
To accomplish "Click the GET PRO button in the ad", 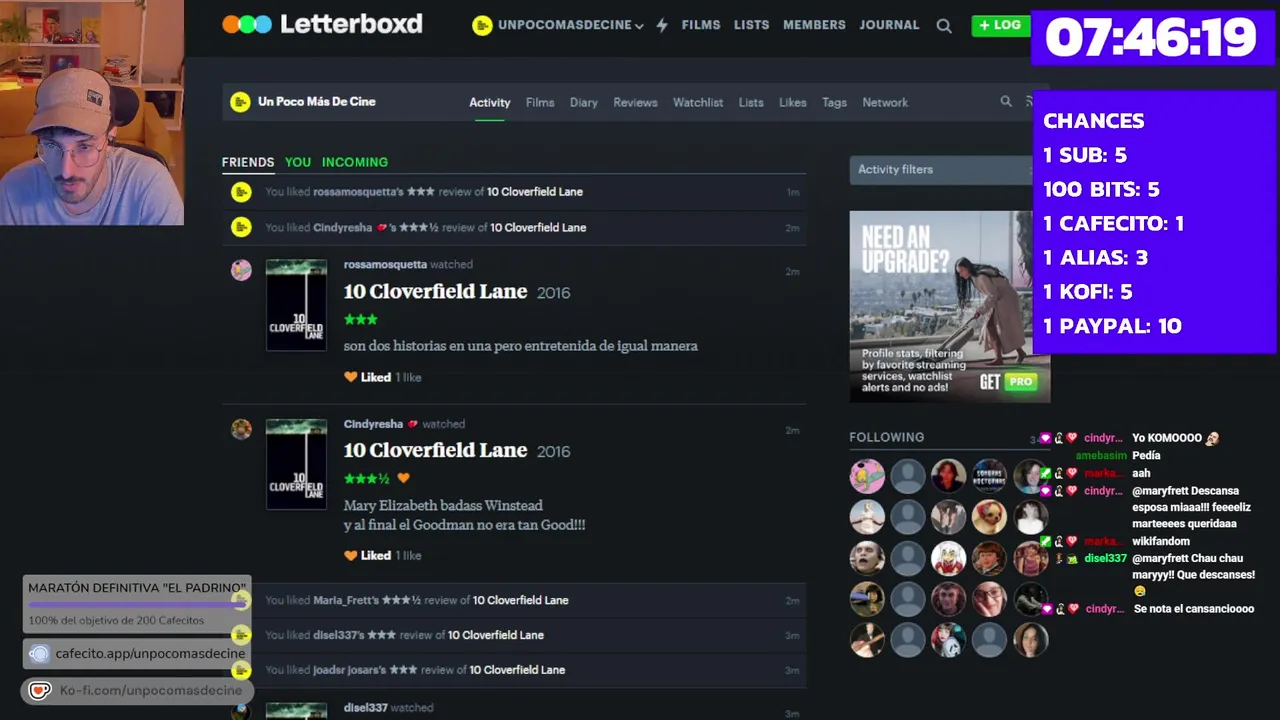I will (x=1007, y=381).
